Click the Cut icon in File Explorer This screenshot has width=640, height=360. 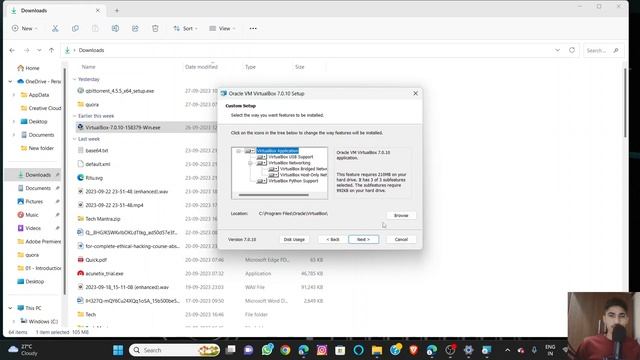coord(55,29)
